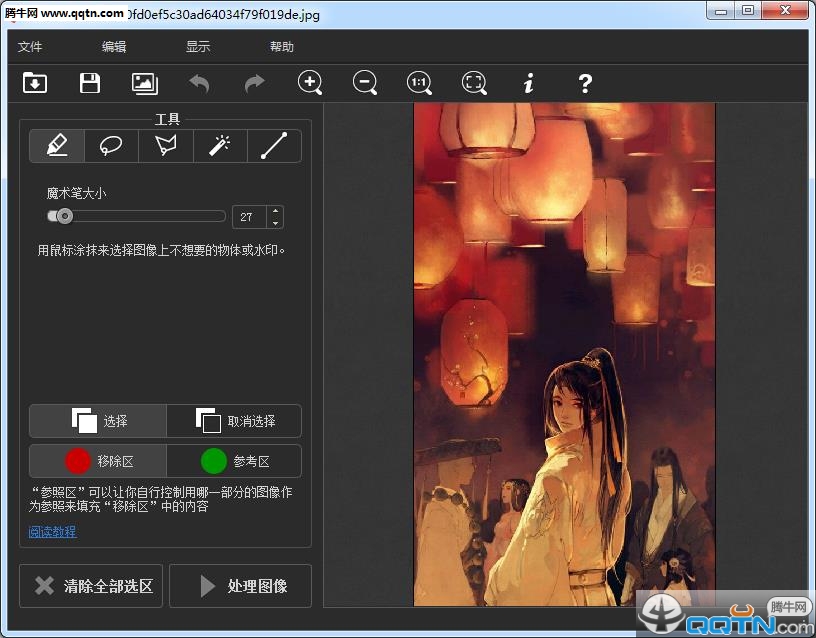Image resolution: width=816 pixels, height=638 pixels.
Task: Open the 文件 menu
Action: tap(30, 47)
